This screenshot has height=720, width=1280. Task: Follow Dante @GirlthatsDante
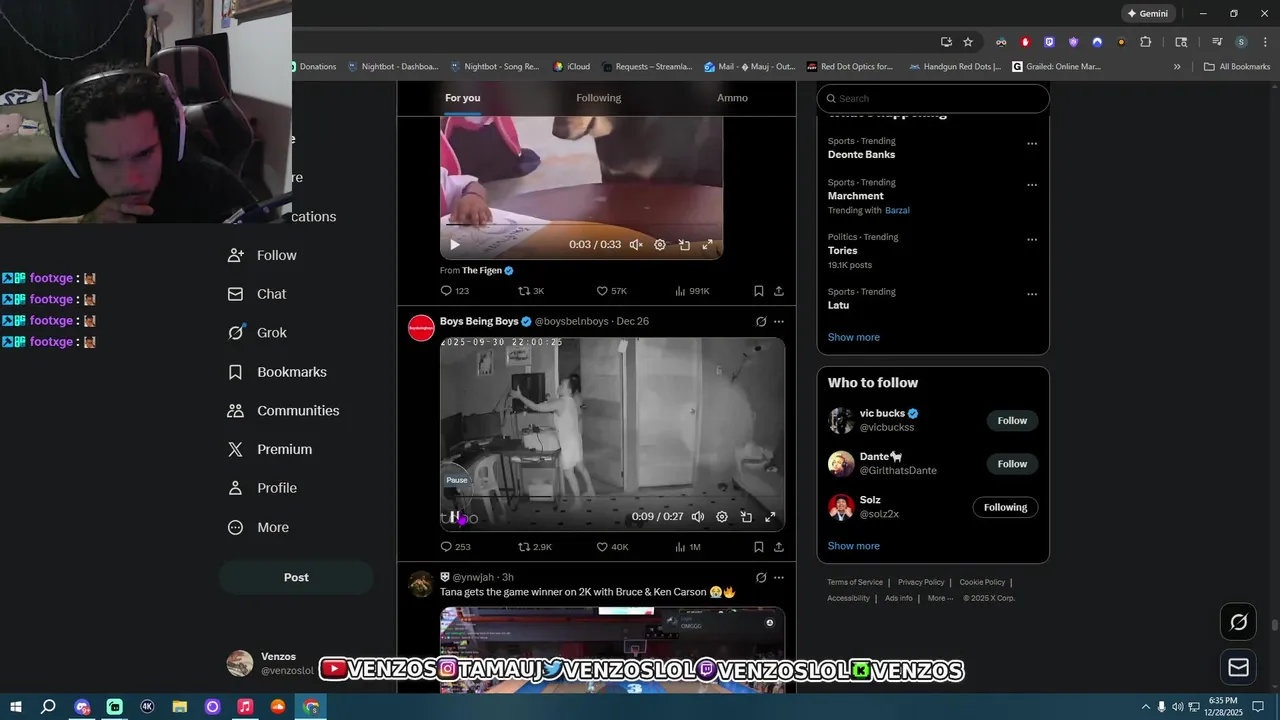click(1012, 464)
